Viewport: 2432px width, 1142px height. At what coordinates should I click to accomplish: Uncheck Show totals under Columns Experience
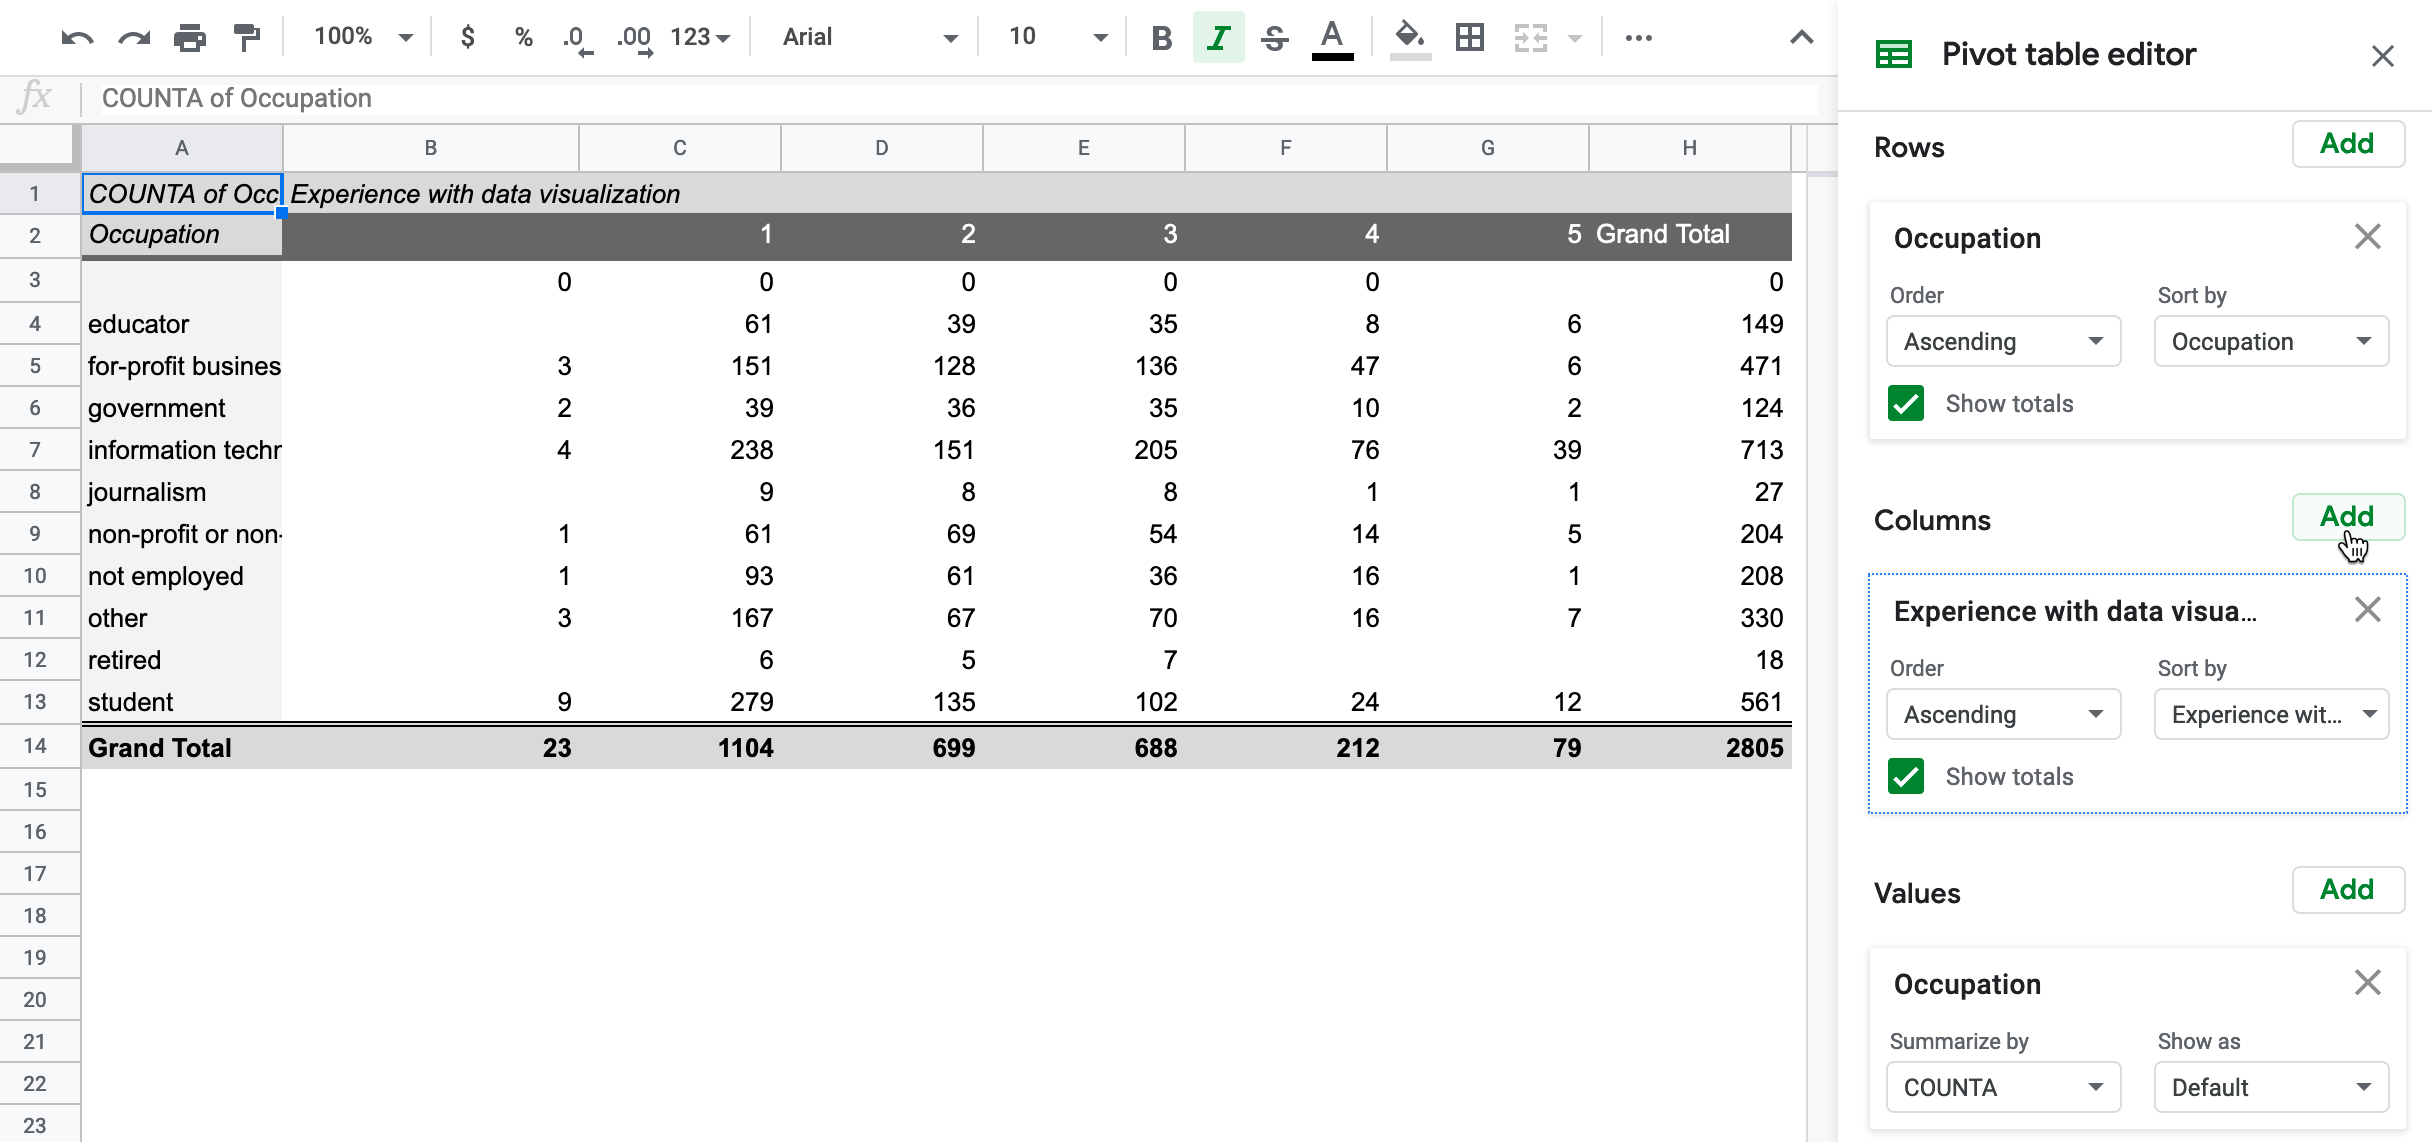point(1906,777)
